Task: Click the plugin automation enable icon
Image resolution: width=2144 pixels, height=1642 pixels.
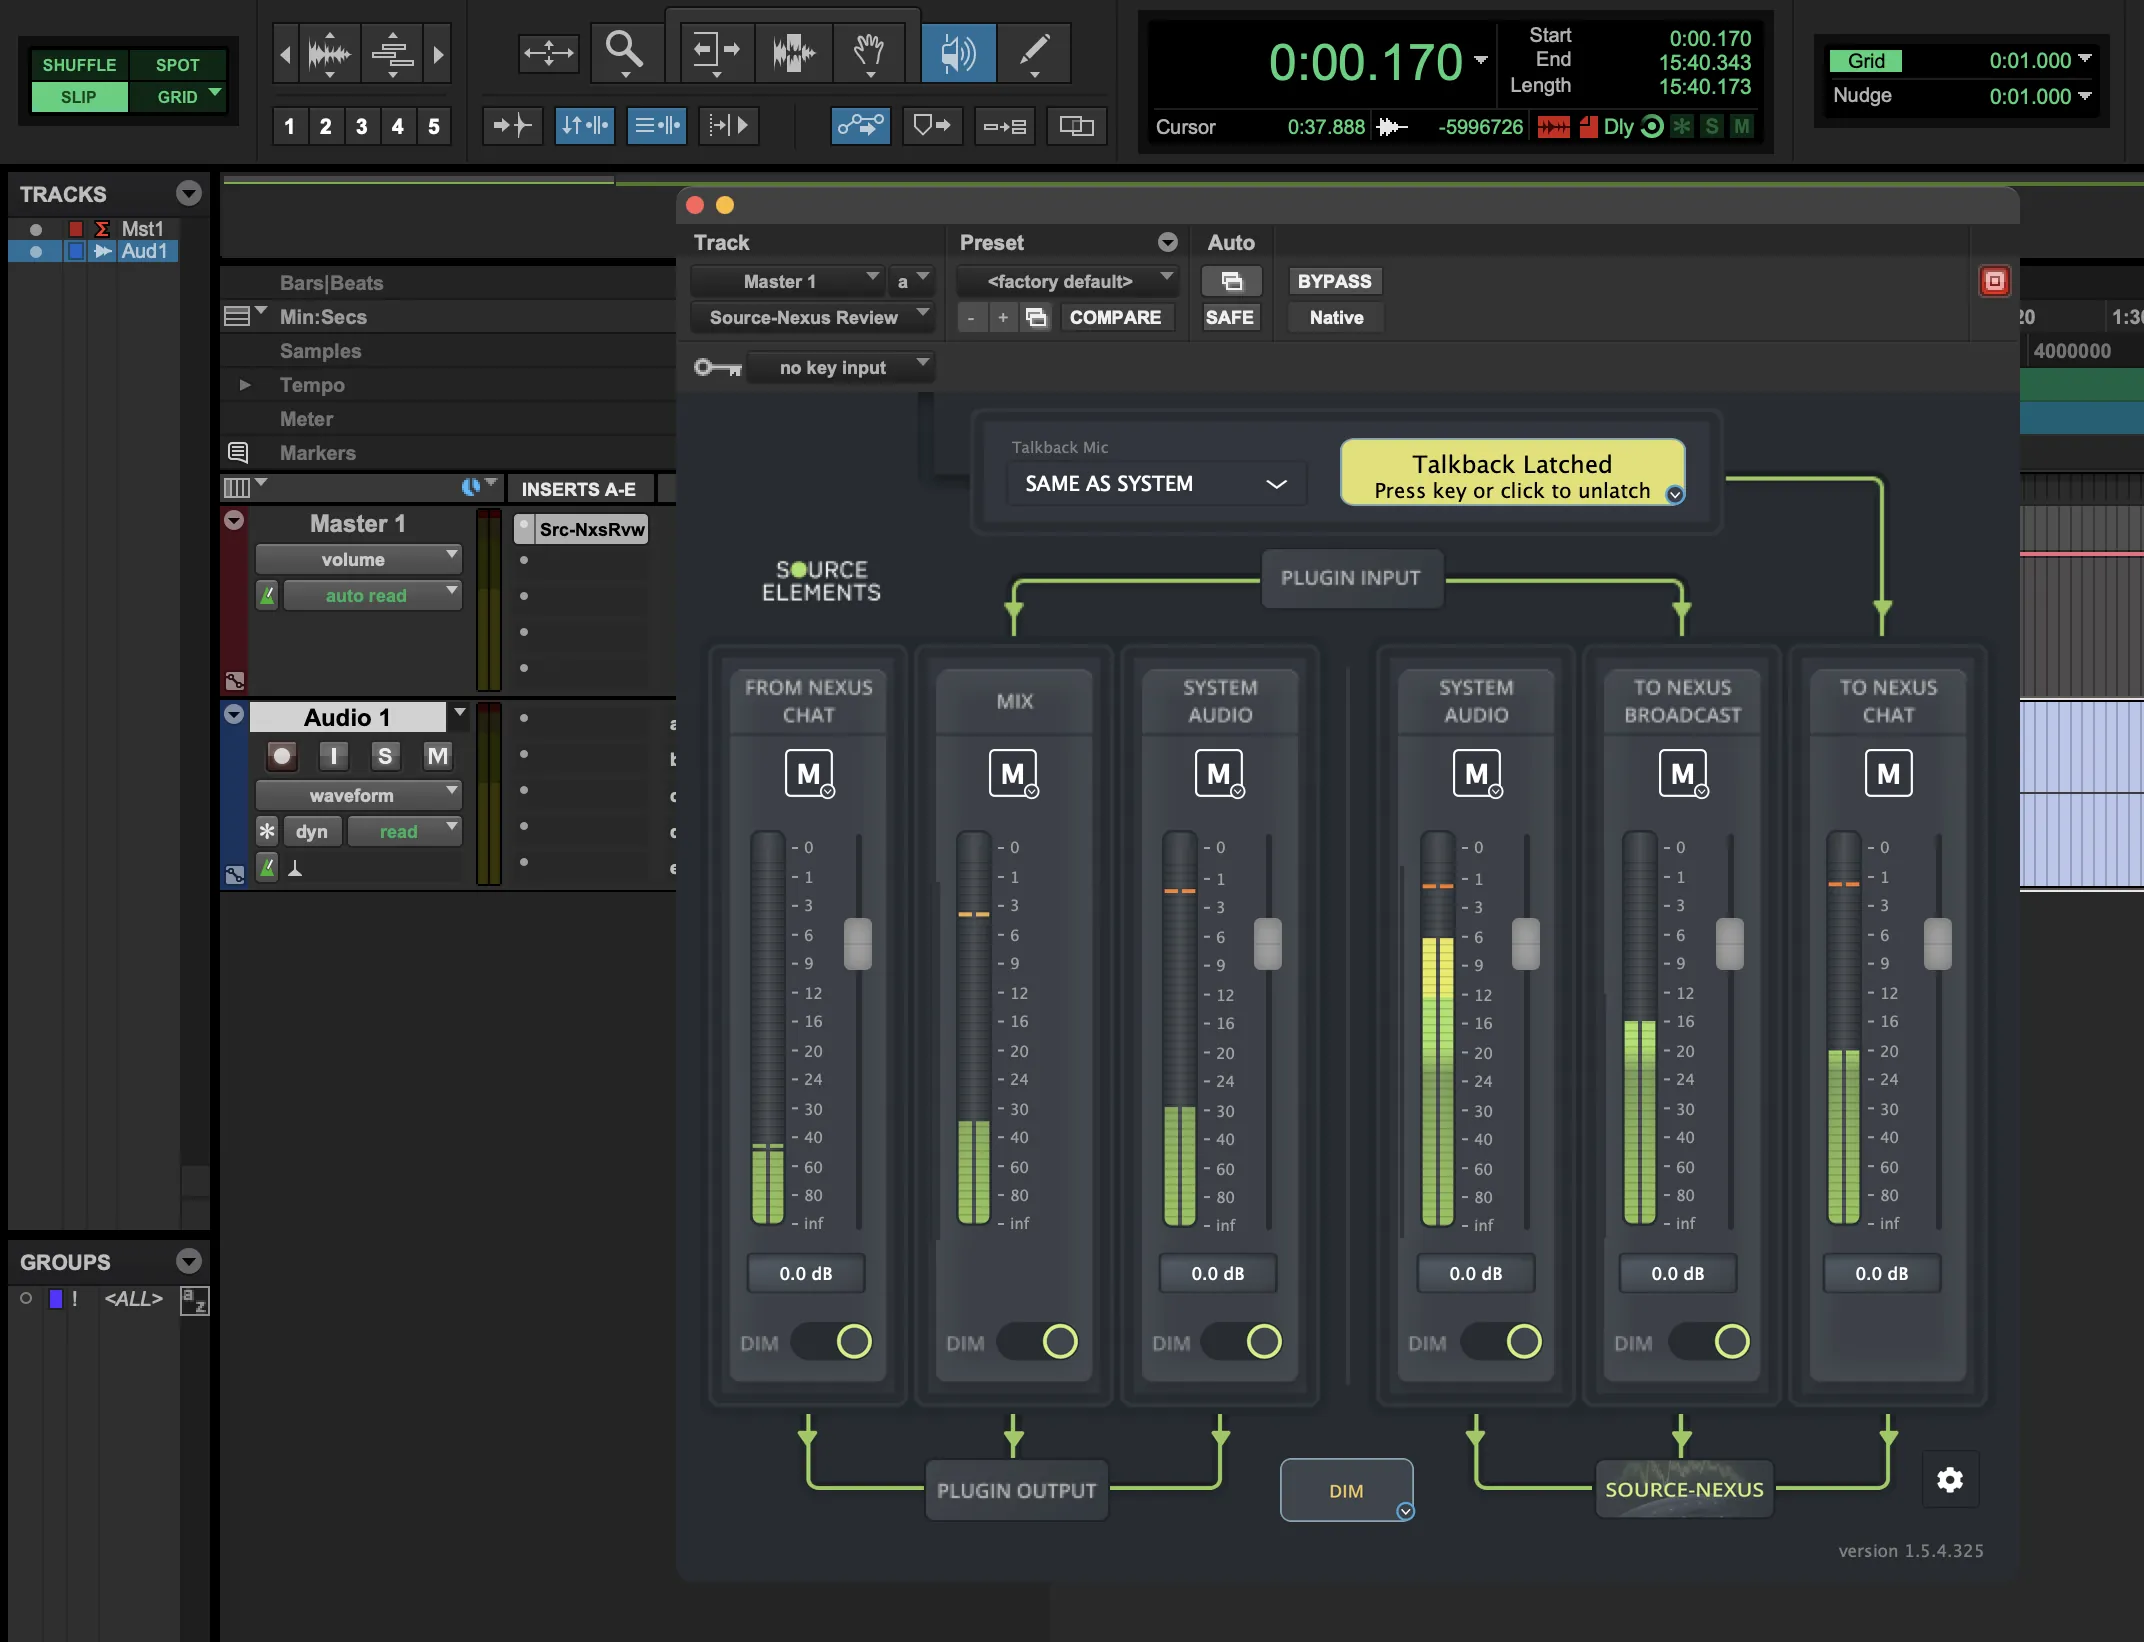Action: (x=1231, y=281)
